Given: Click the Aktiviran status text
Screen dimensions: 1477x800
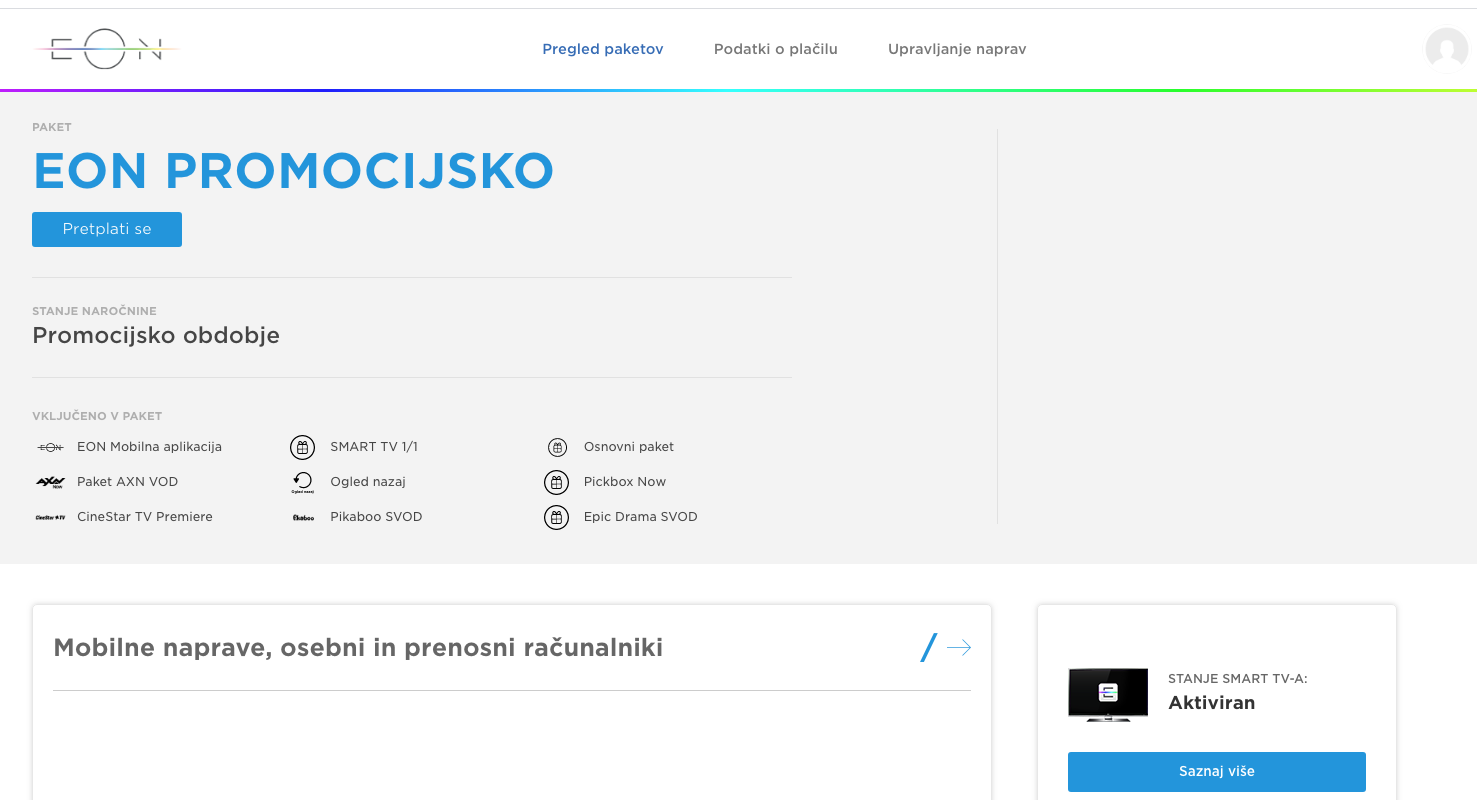Looking at the screenshot, I should coord(1212,703).
